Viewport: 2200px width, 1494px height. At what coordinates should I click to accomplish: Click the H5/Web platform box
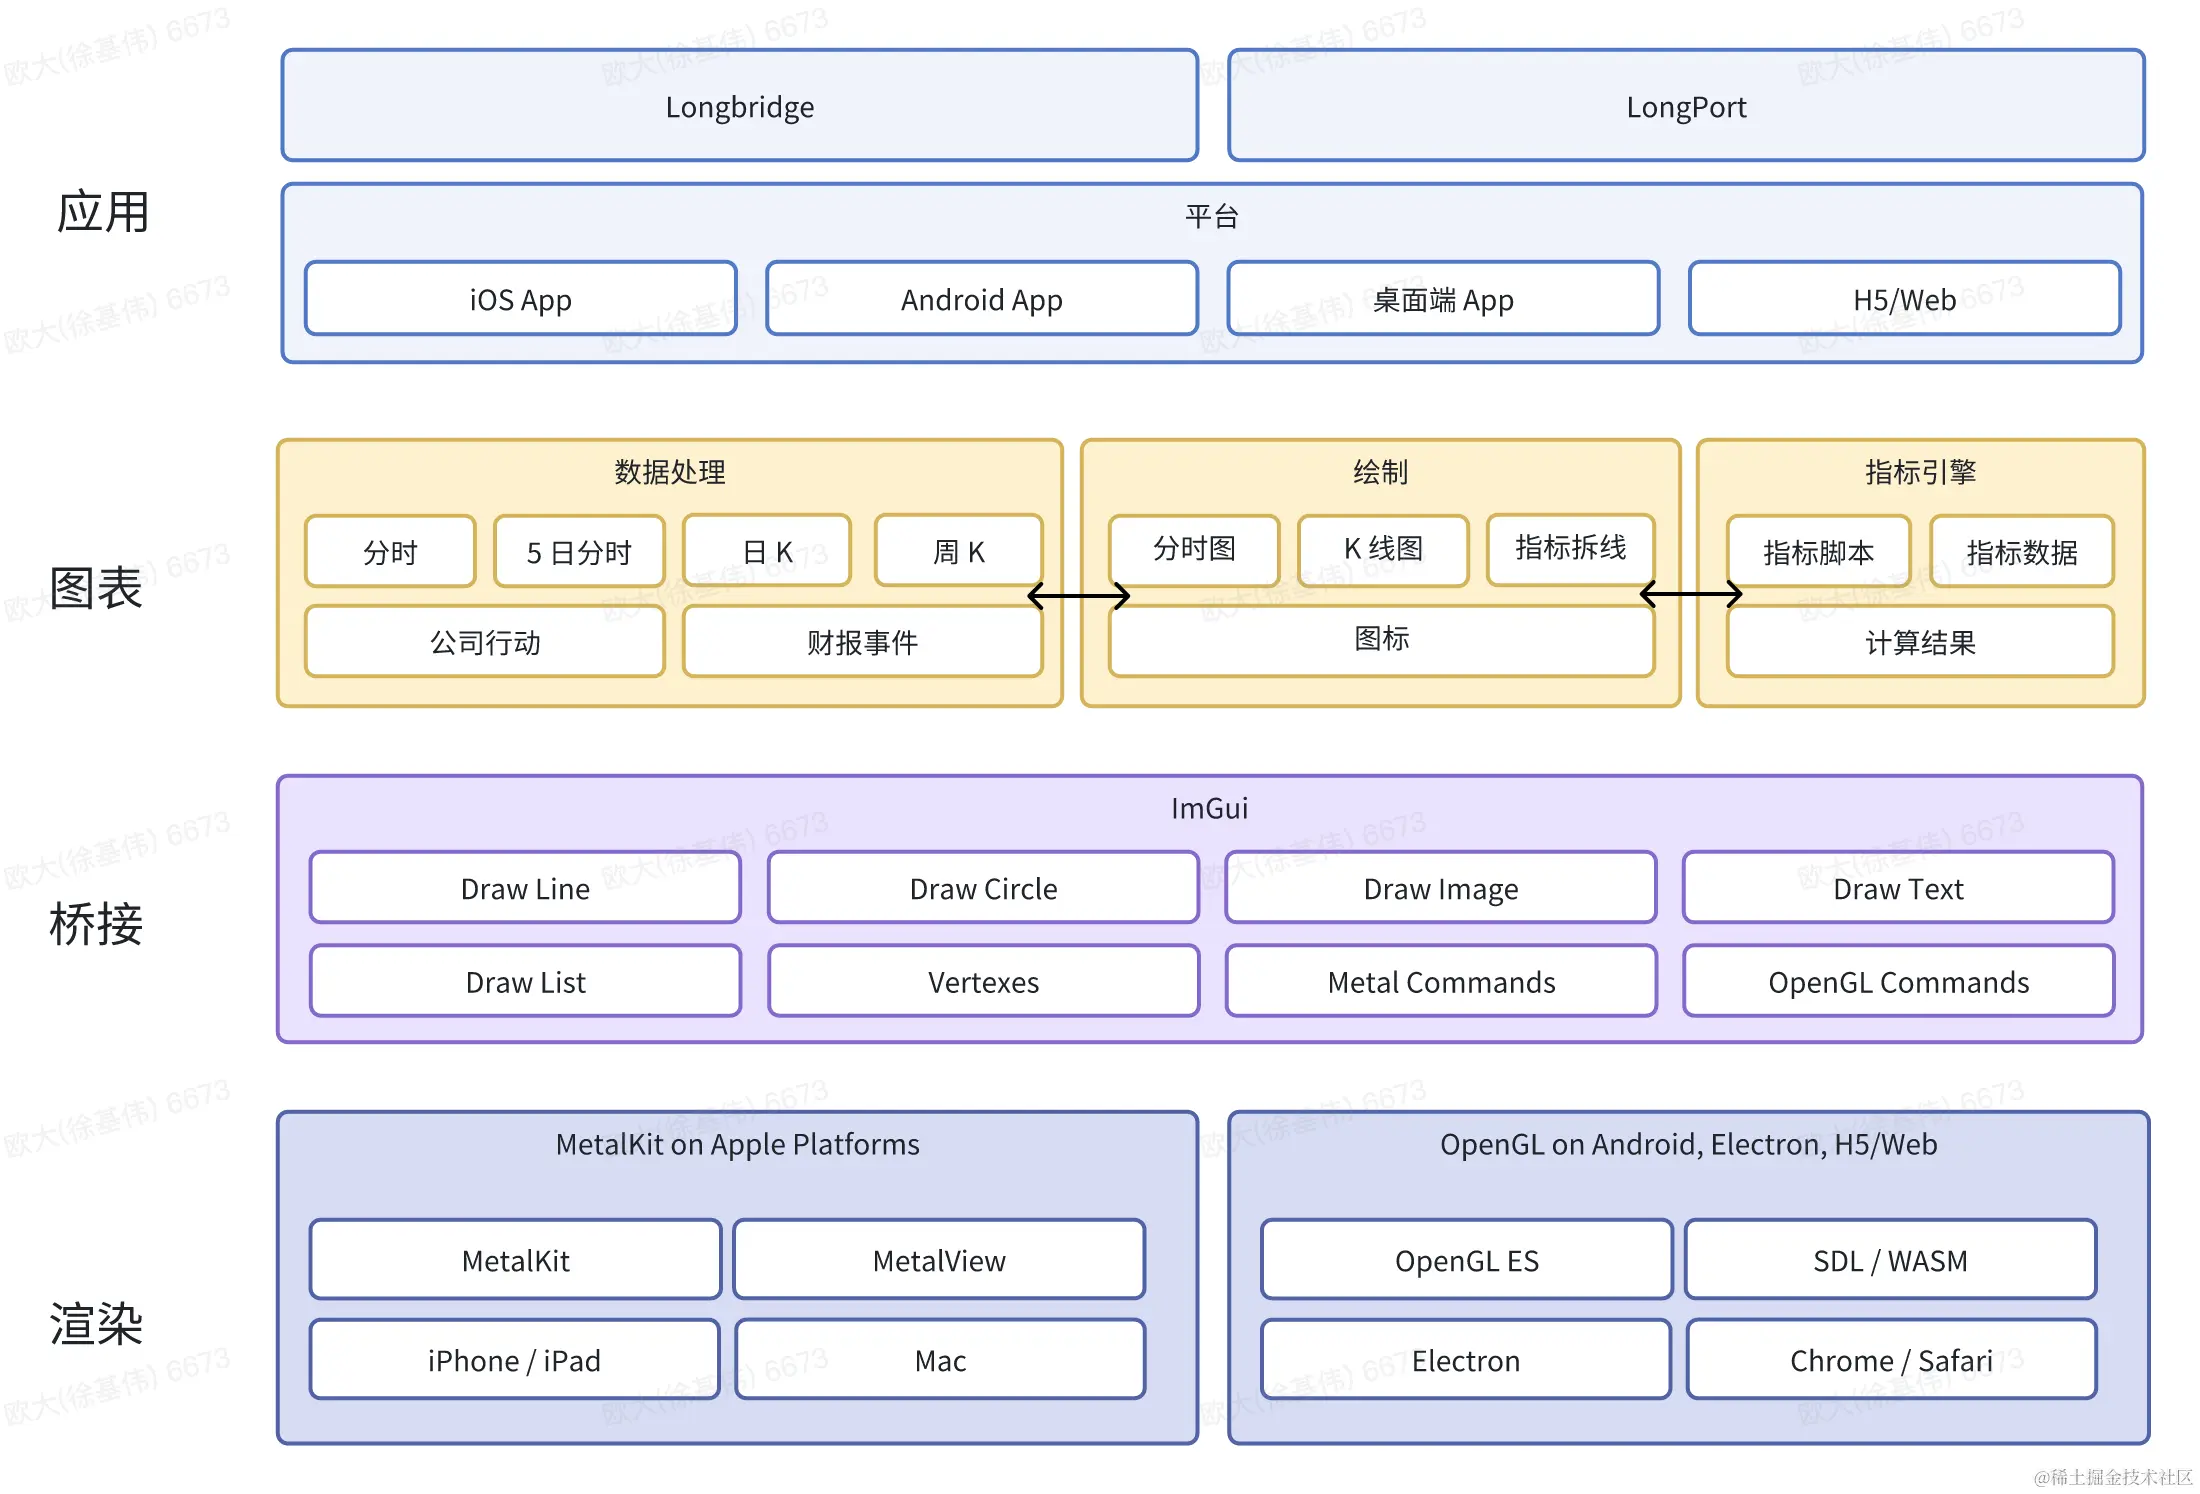1904,299
